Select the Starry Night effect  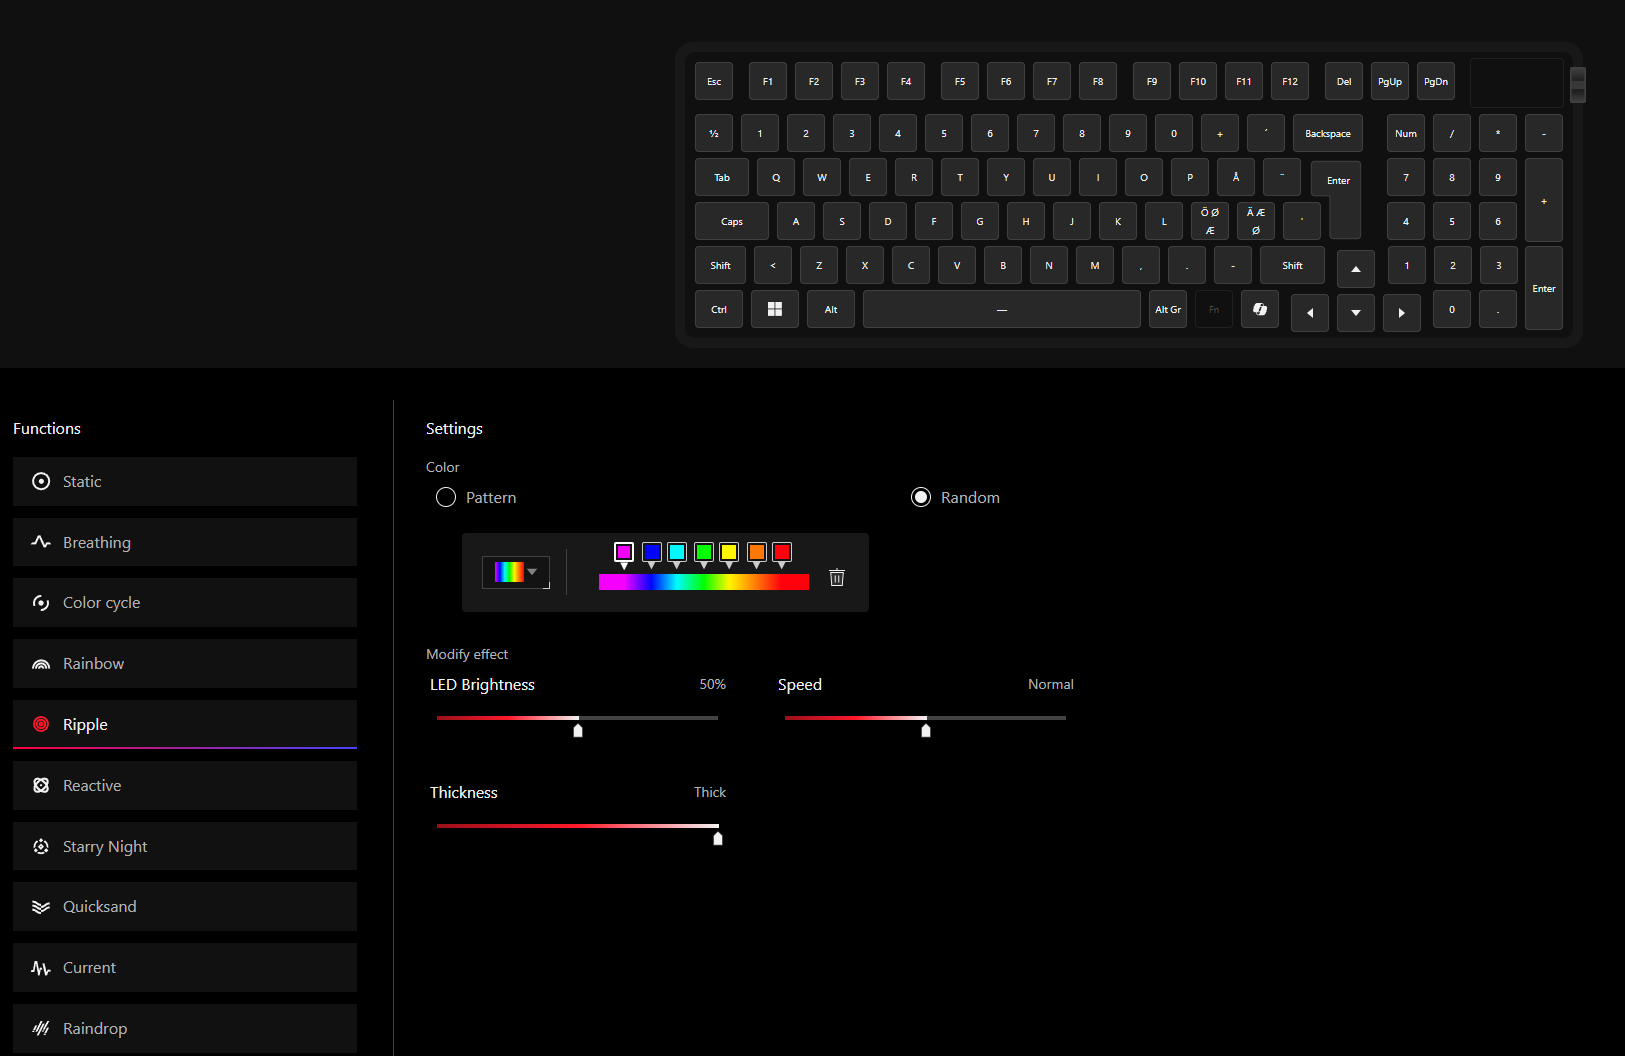[185, 847]
